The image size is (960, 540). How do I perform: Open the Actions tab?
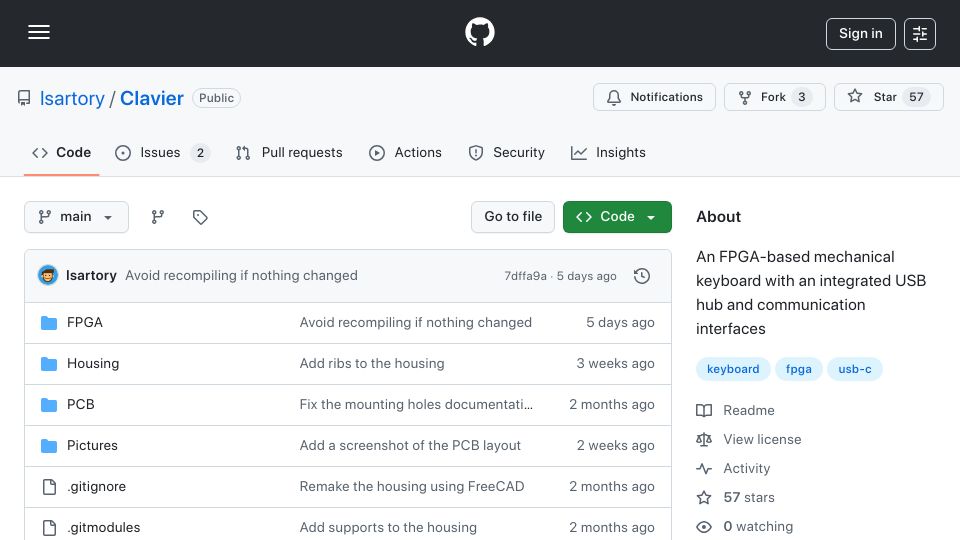[405, 152]
